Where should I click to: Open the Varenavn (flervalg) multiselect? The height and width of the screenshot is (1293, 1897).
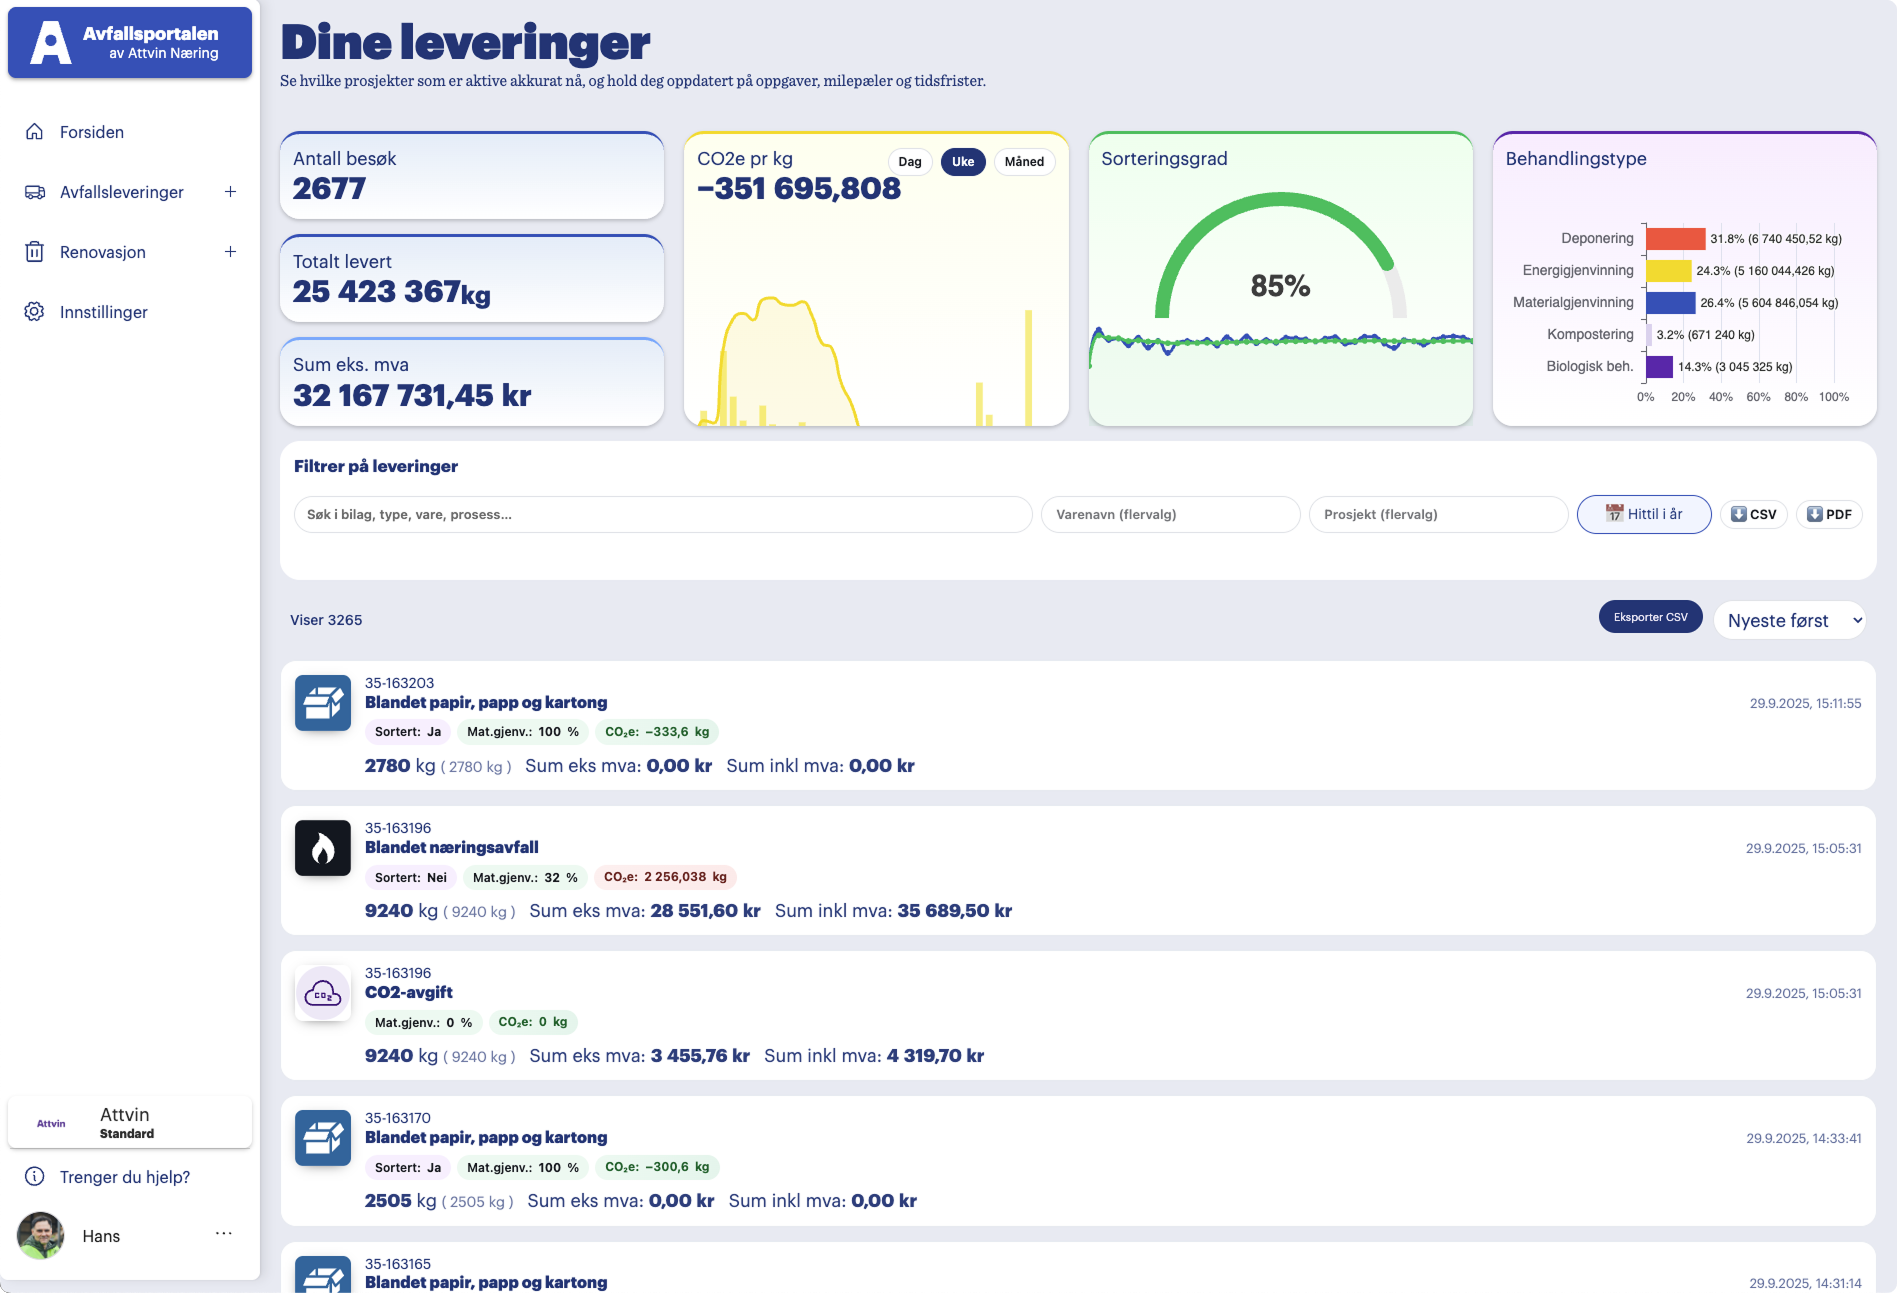tap(1170, 514)
